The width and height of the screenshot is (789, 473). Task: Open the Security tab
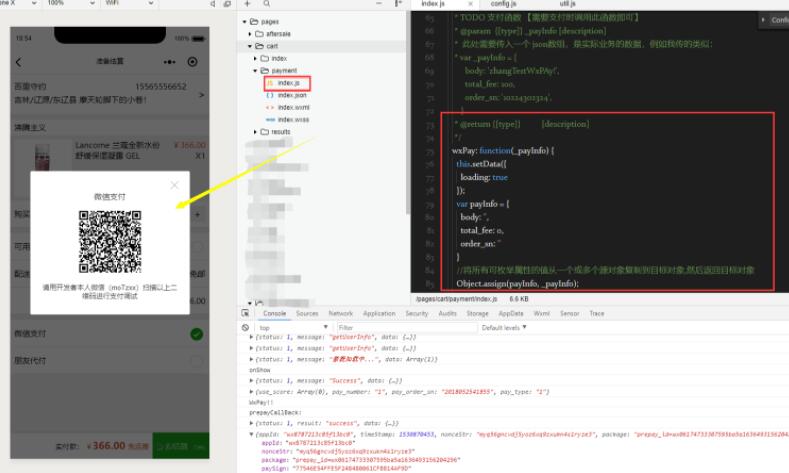[x=417, y=313]
